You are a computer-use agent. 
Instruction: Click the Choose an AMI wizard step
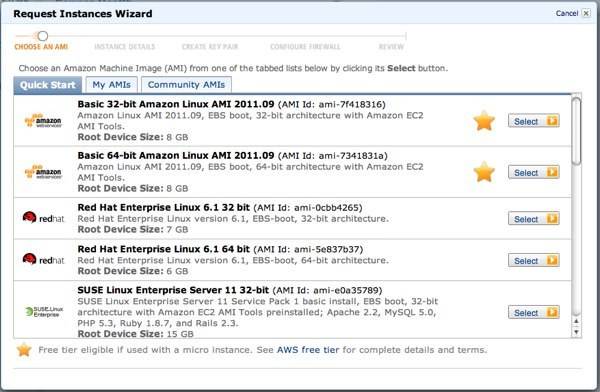(x=41, y=47)
